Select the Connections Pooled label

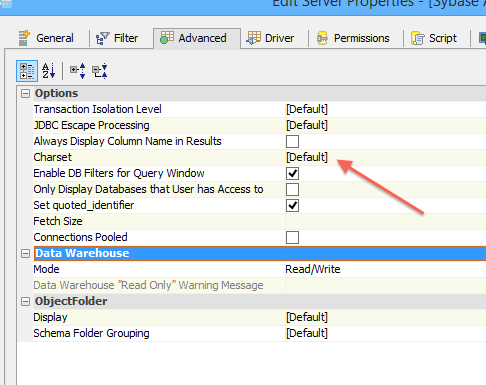pos(80,237)
